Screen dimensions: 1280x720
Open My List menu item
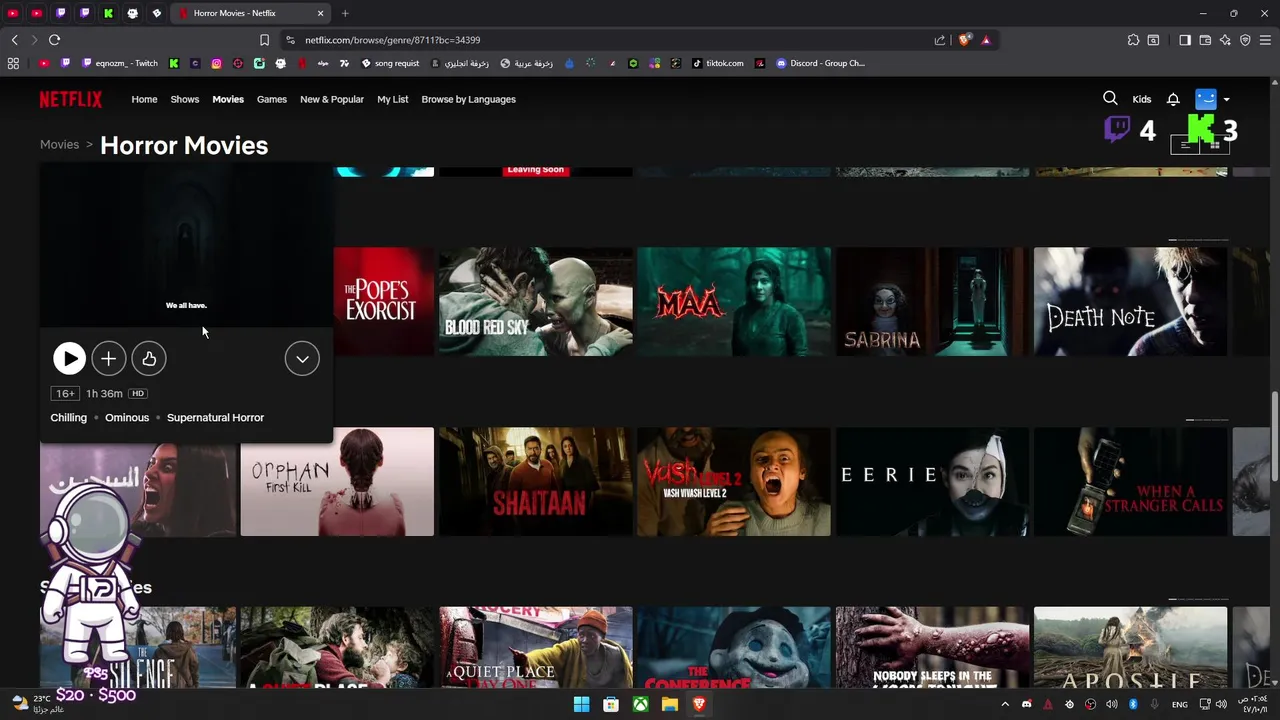coord(392,99)
